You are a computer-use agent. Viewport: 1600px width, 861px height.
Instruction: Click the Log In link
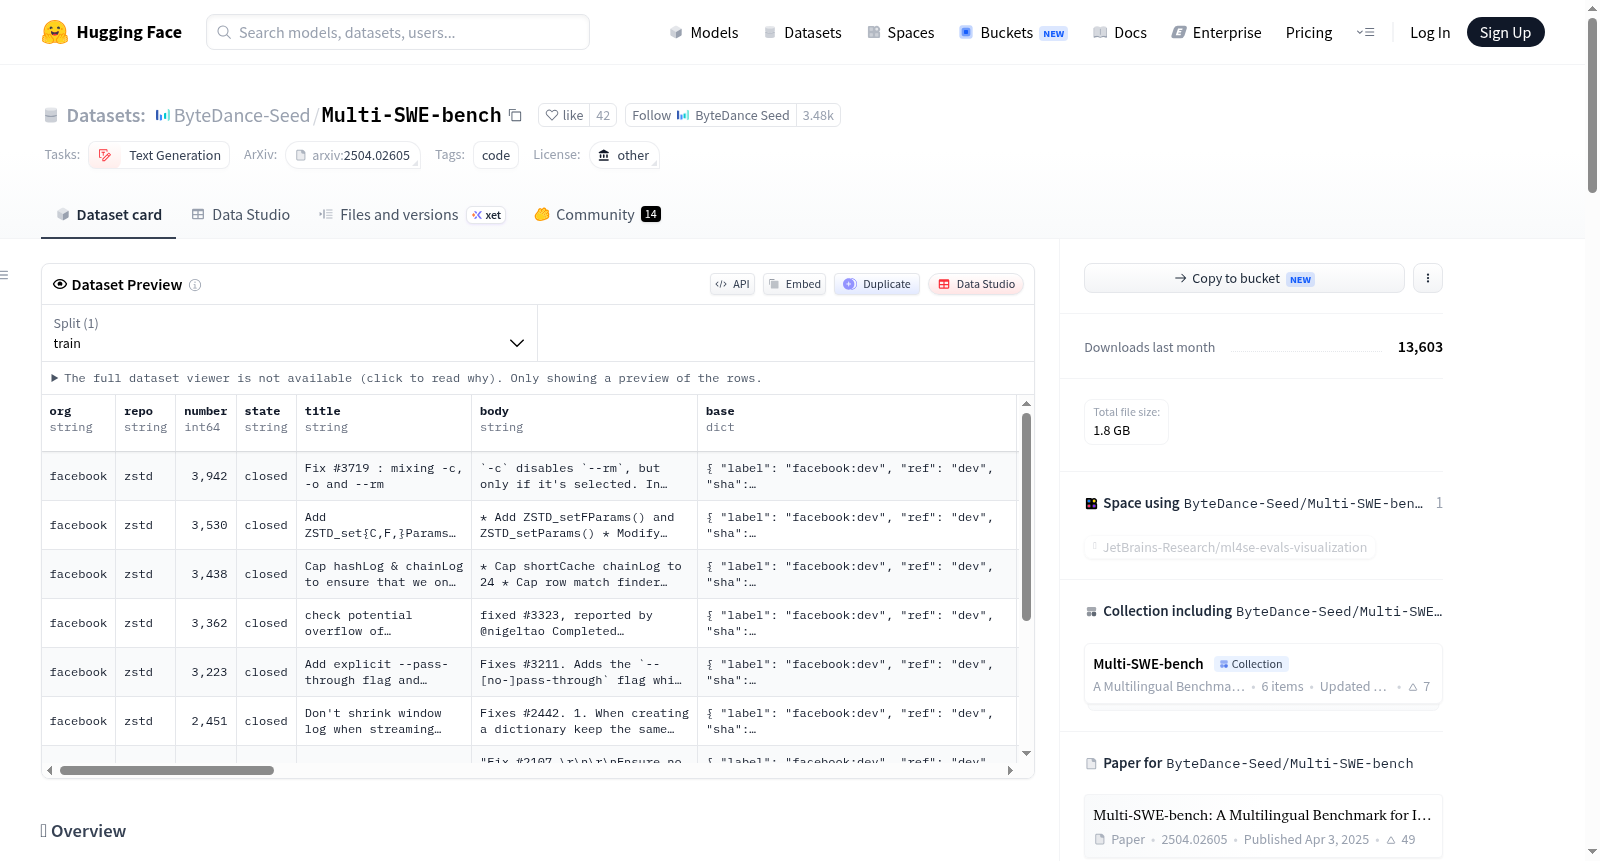click(1430, 32)
